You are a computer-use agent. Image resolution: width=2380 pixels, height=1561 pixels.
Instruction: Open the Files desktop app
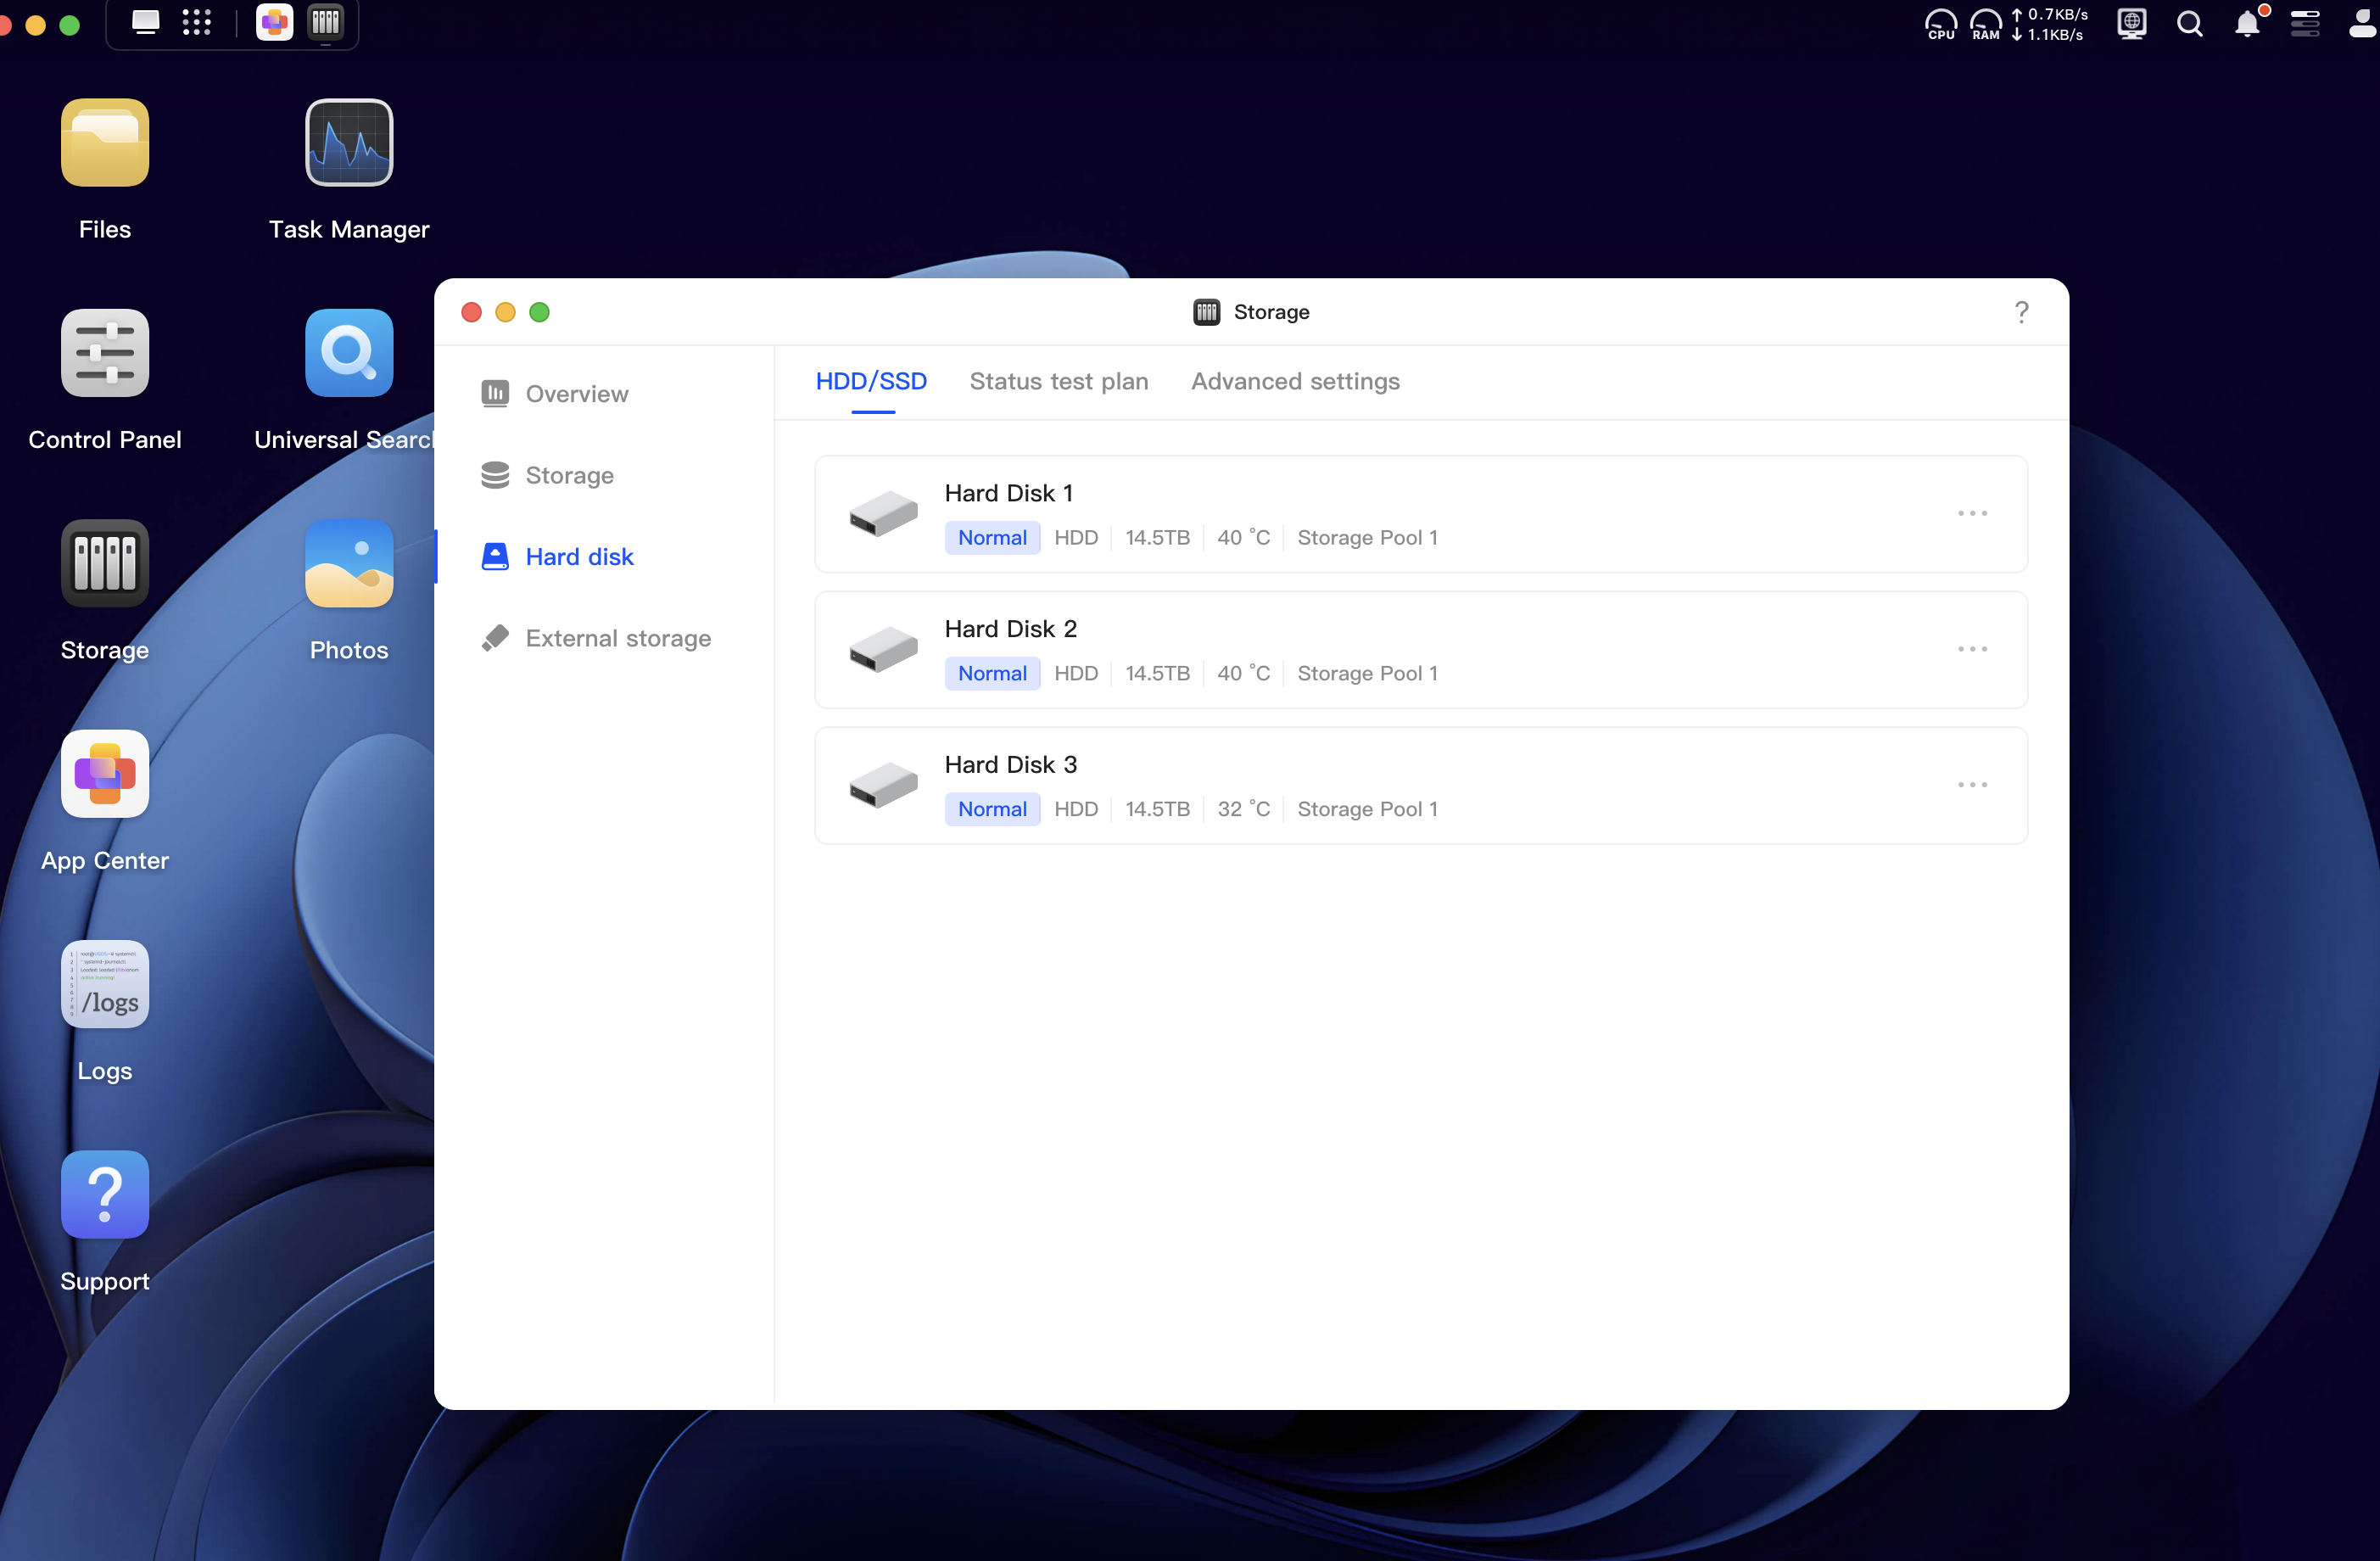point(105,143)
